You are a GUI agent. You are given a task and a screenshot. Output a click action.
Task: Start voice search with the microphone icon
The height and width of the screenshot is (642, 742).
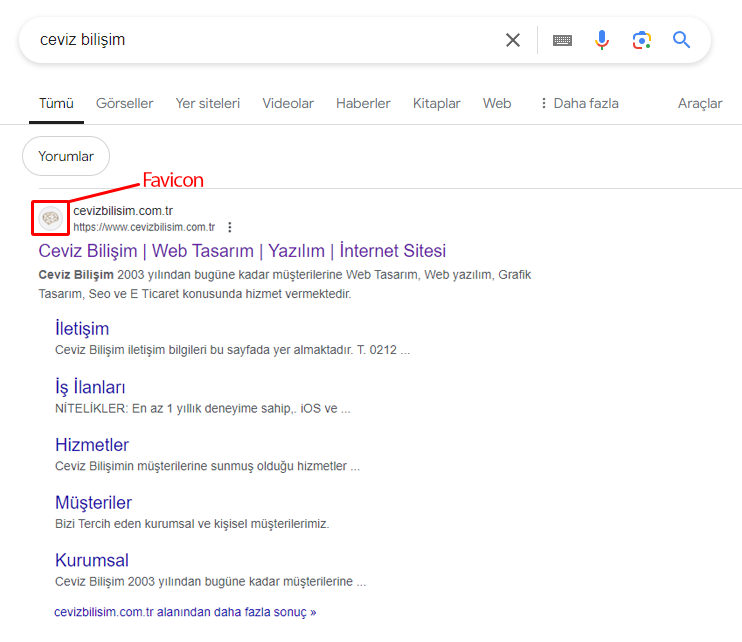602,40
